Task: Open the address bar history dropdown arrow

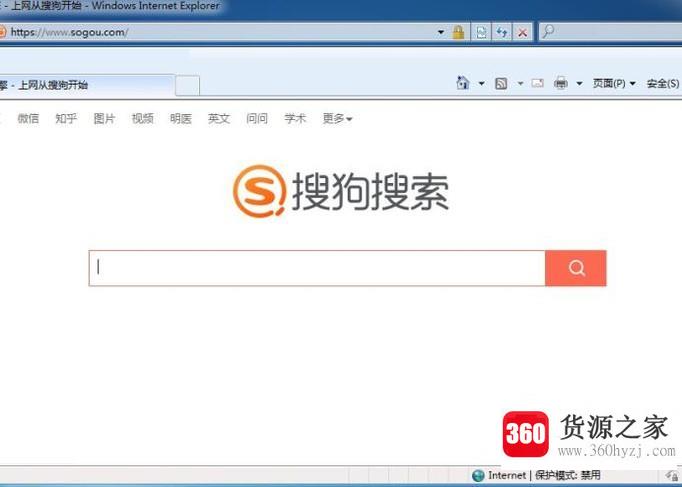Action: tap(441, 32)
